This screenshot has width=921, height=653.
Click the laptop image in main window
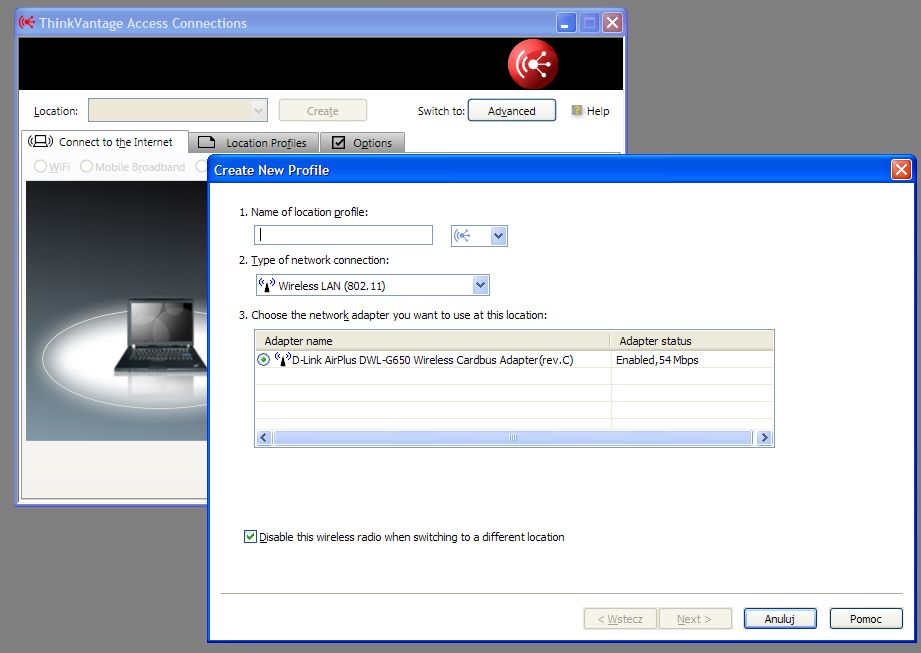tap(160, 336)
